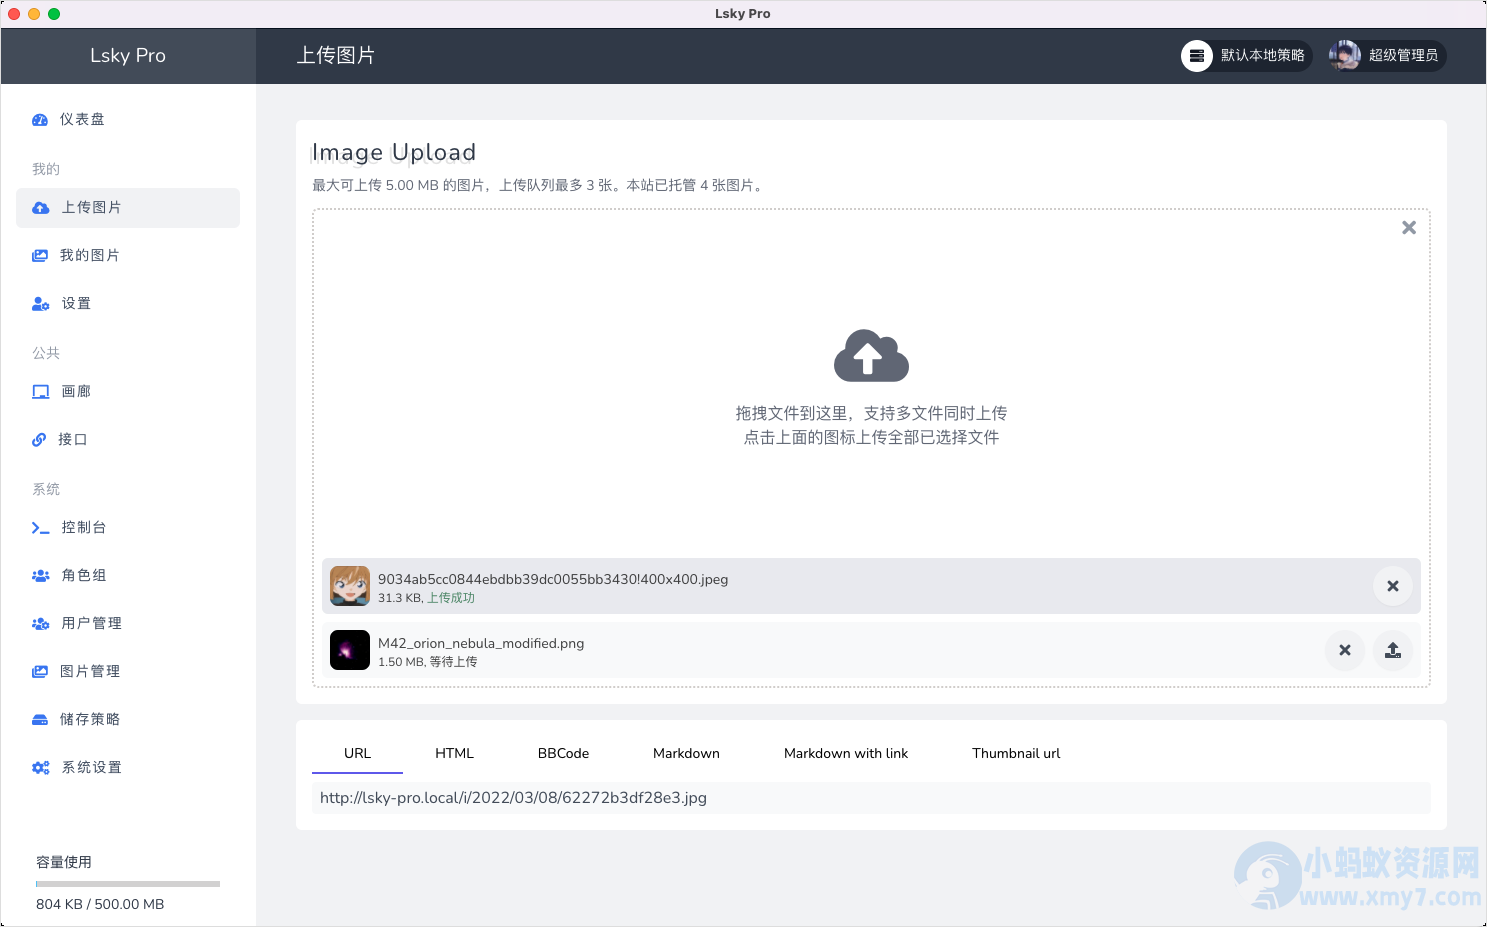Image resolution: width=1487 pixels, height=927 pixels.
Task: Click the large cloud upload icon
Action: coord(871,355)
